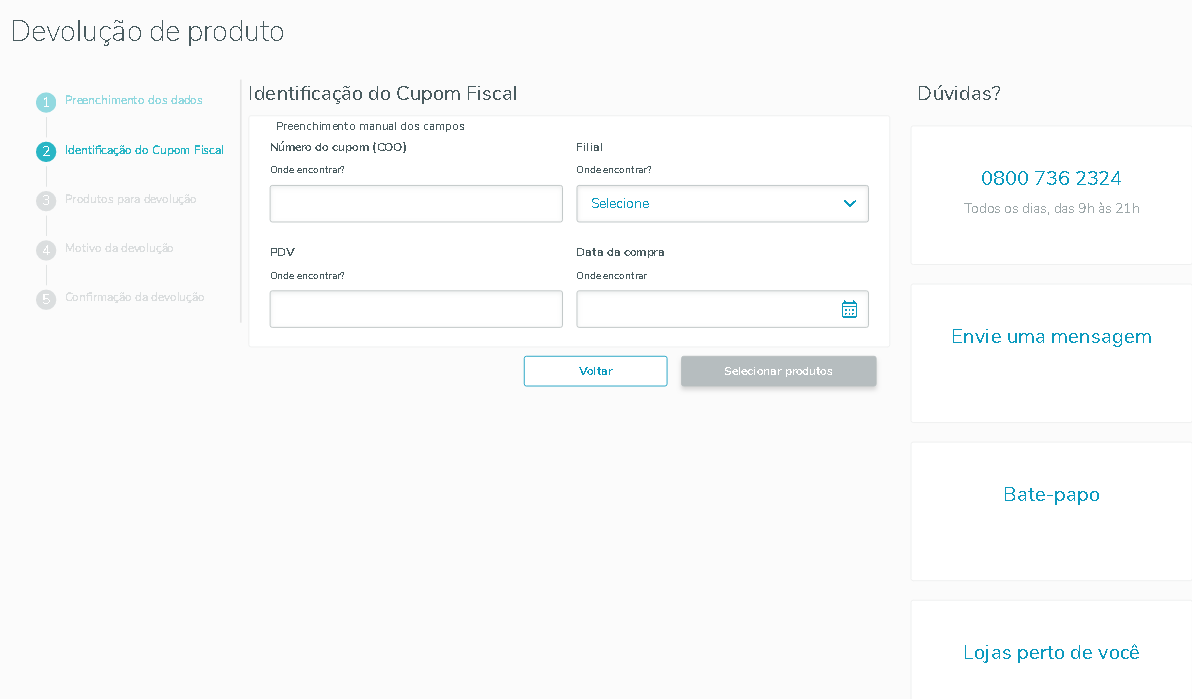Click Onde encontrar under Número do cupom
Image resolution: width=1192 pixels, height=699 pixels.
click(307, 169)
